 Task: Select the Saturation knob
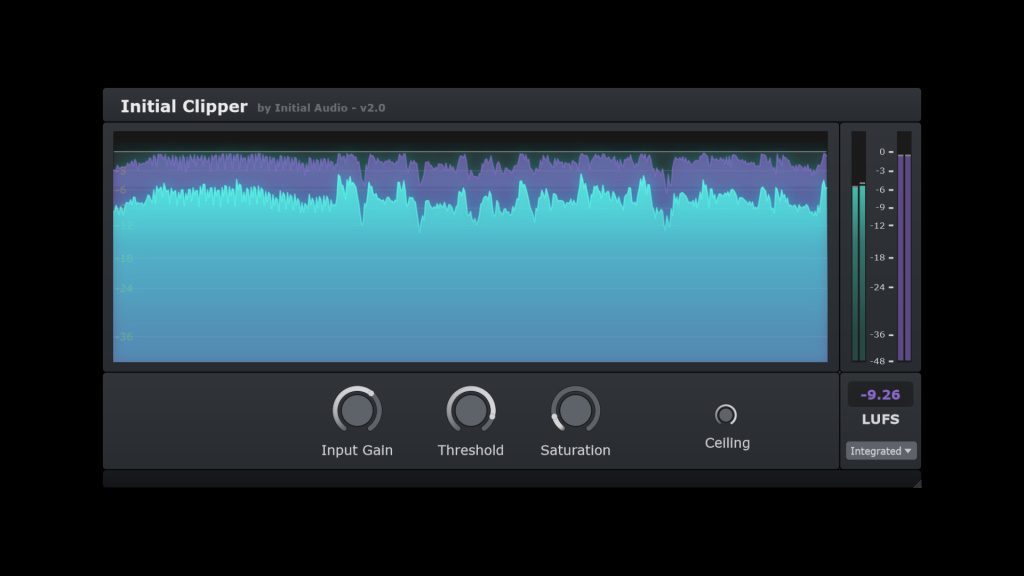tap(575, 410)
